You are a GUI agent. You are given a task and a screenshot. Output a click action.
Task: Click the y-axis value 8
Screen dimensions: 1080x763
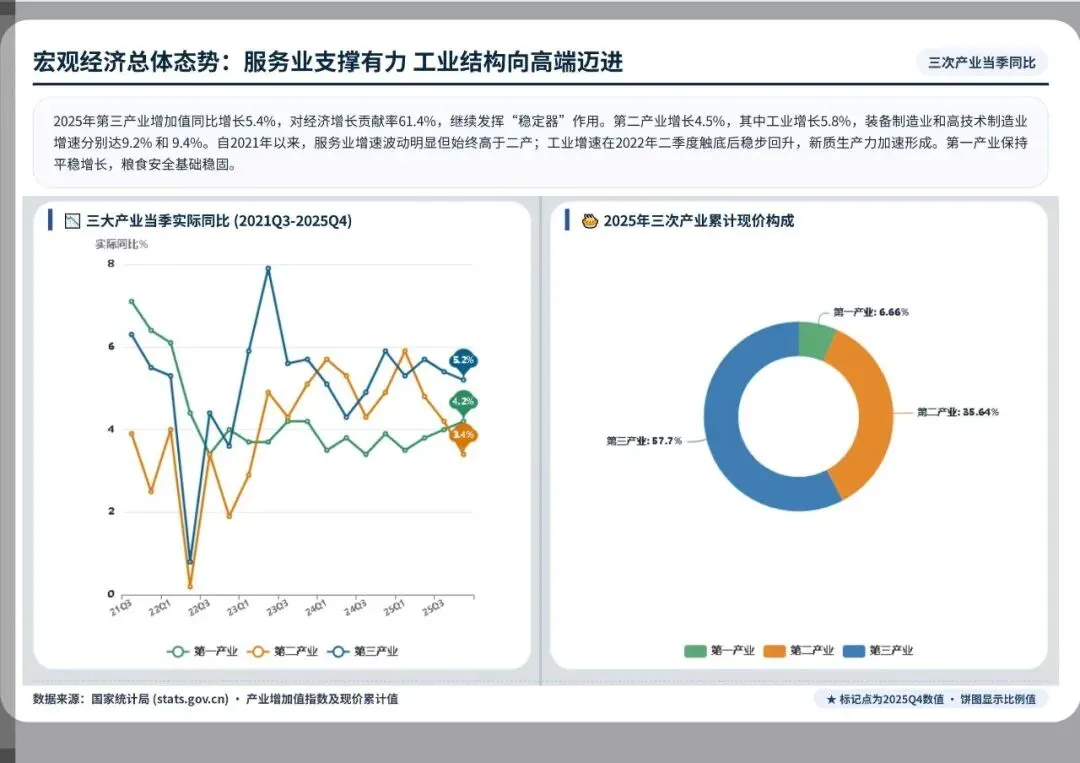click(x=111, y=264)
